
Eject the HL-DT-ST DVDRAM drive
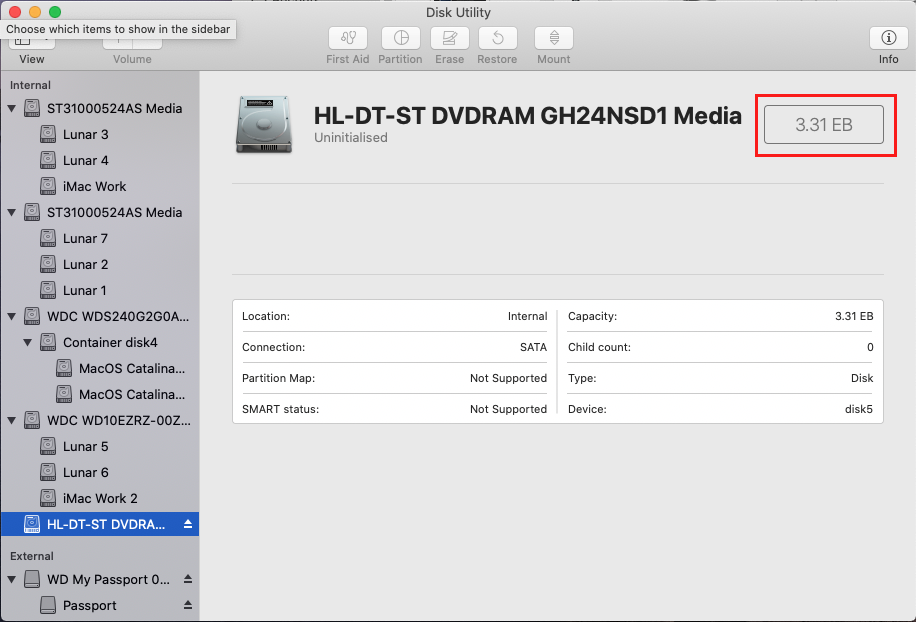pyautogui.click(x=188, y=524)
